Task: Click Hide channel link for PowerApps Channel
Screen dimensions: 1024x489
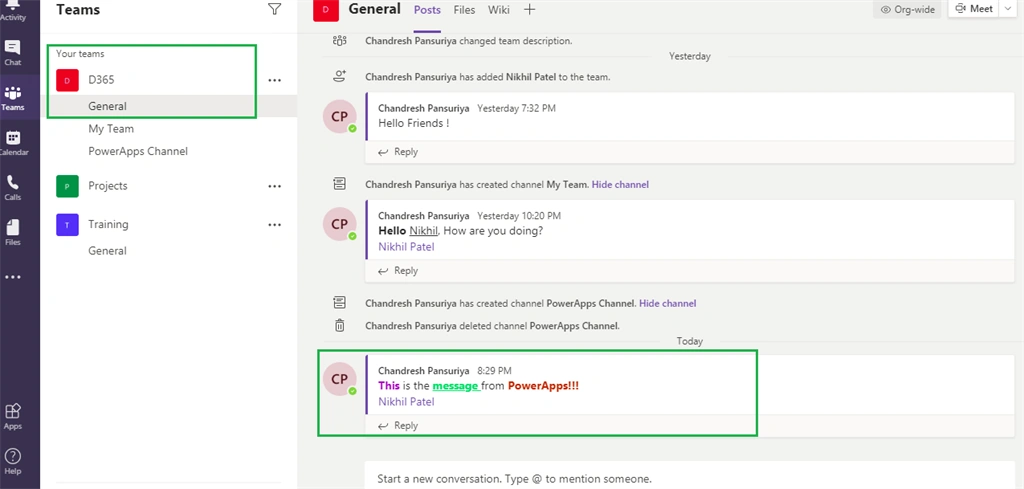Action: pos(667,304)
